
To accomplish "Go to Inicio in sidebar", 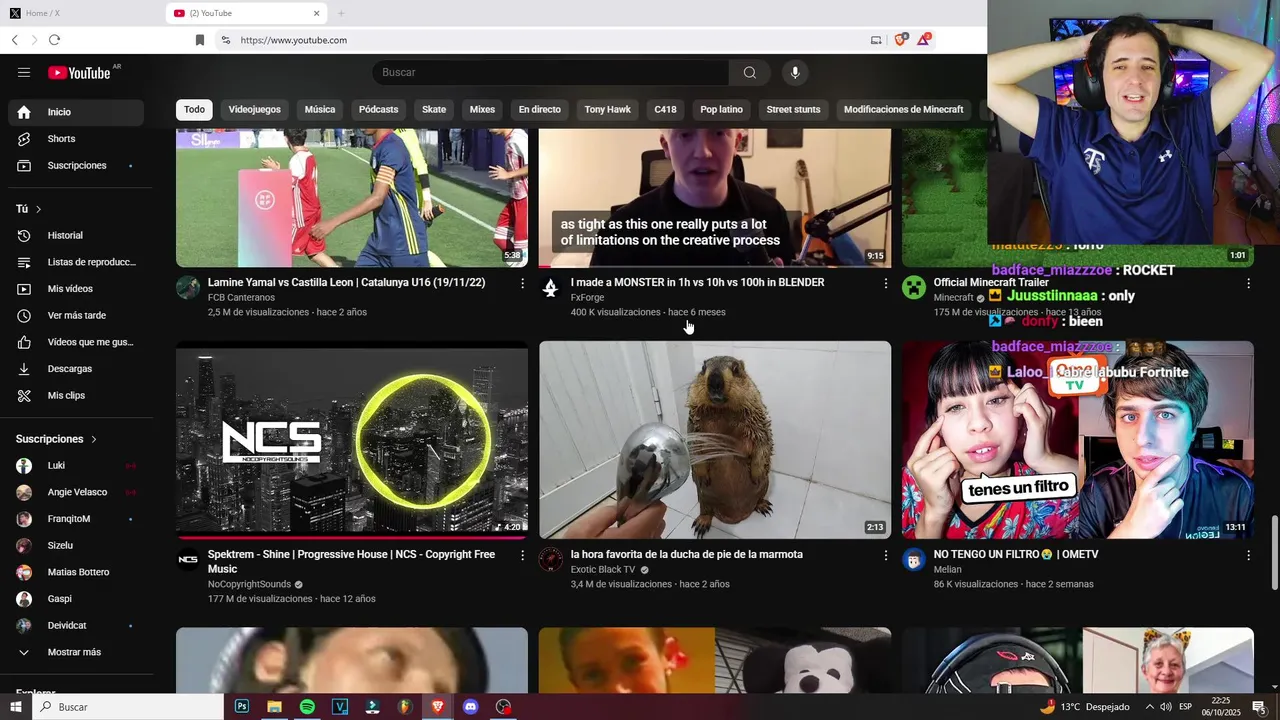I will point(76,112).
